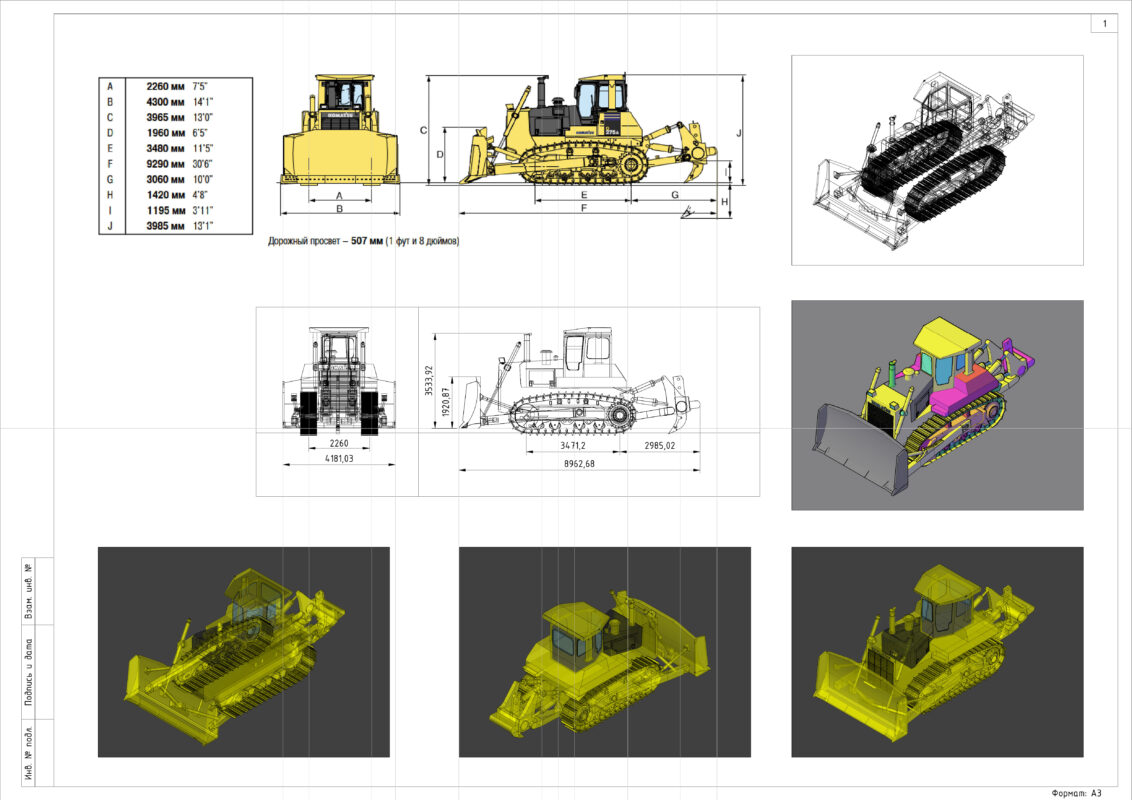The width and height of the screenshot is (1132, 800).
Task: Select the "2985,02" rear dimension
Action: click(659, 445)
